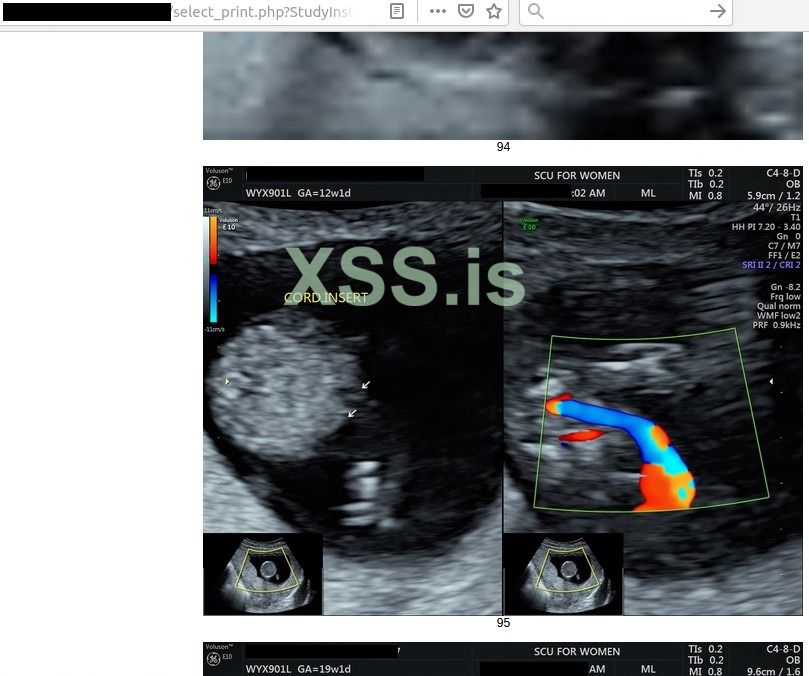Bookmark this page with star icon
The height and width of the screenshot is (676, 809).
[494, 11]
